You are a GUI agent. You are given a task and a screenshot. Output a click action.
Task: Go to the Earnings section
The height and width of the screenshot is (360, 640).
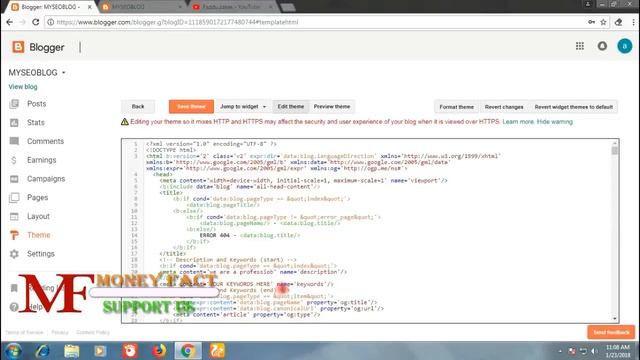coord(42,160)
